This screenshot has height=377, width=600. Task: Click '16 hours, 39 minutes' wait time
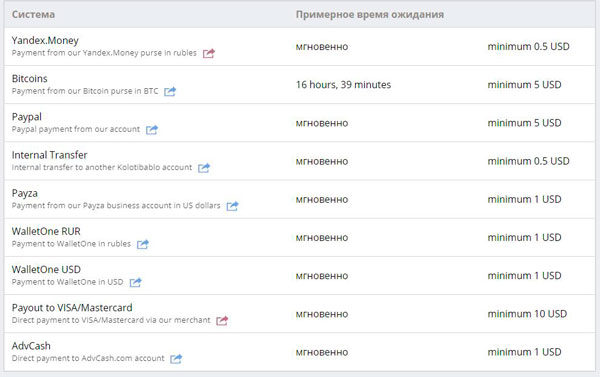[x=343, y=85]
